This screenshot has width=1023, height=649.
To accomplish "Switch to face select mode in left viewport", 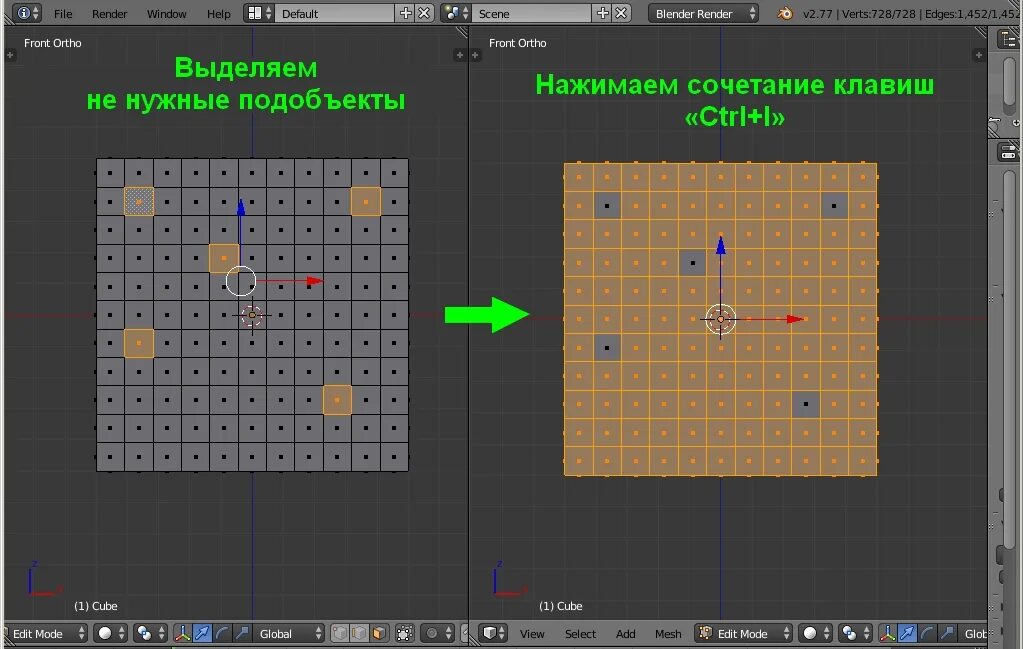I will click(379, 633).
